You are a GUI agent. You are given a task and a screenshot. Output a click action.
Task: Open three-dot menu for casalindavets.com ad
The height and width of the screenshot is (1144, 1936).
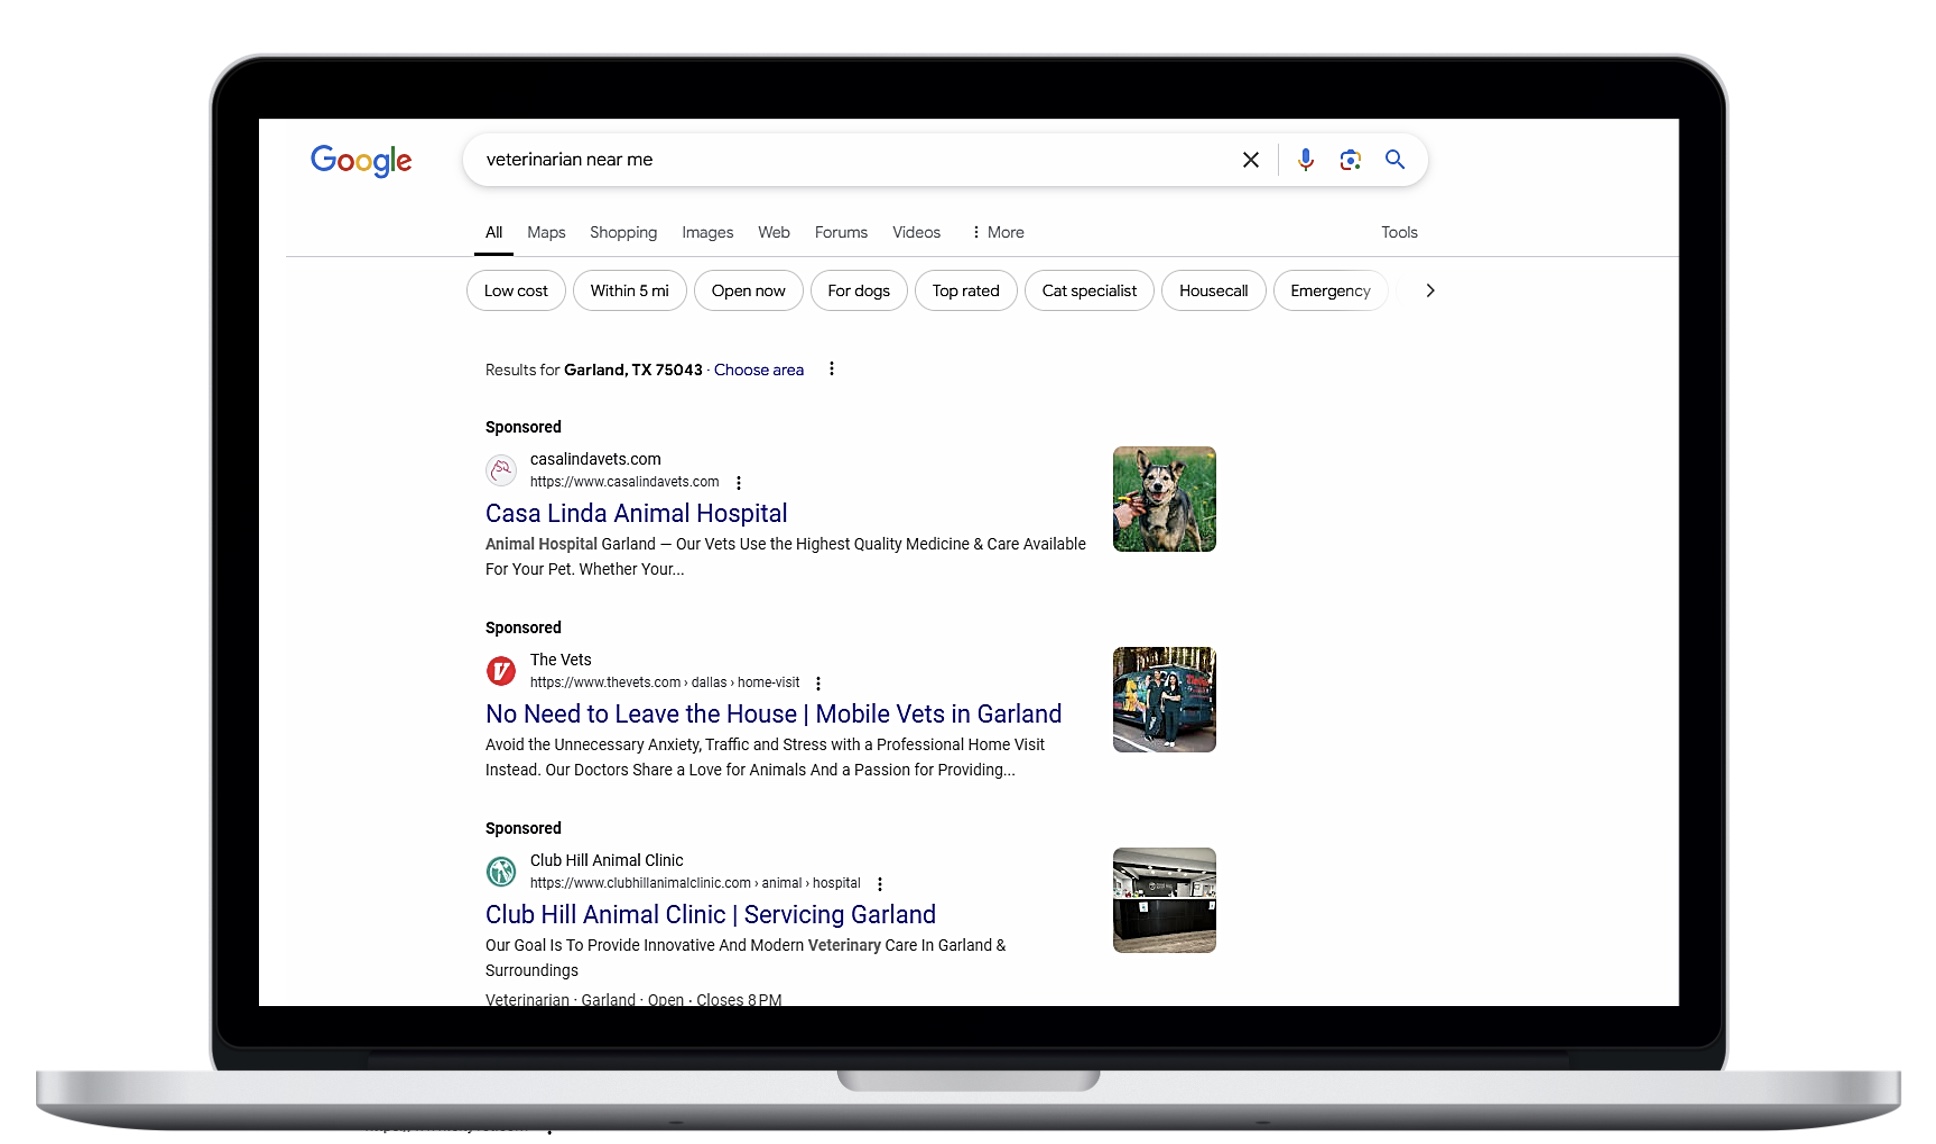tap(738, 483)
